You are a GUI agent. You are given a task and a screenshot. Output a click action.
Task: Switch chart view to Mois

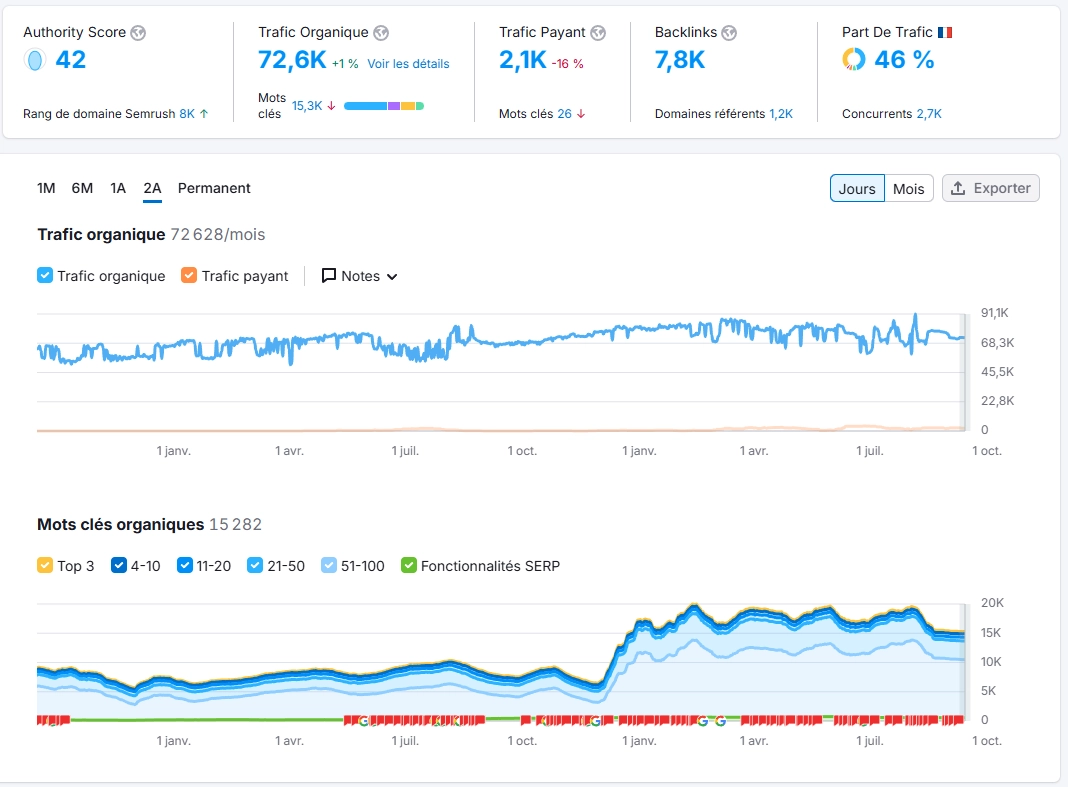[908, 188]
